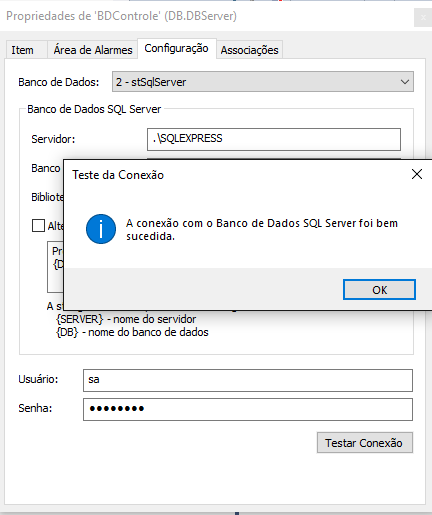Click the {DB} nome do banco text

(x=132, y=332)
